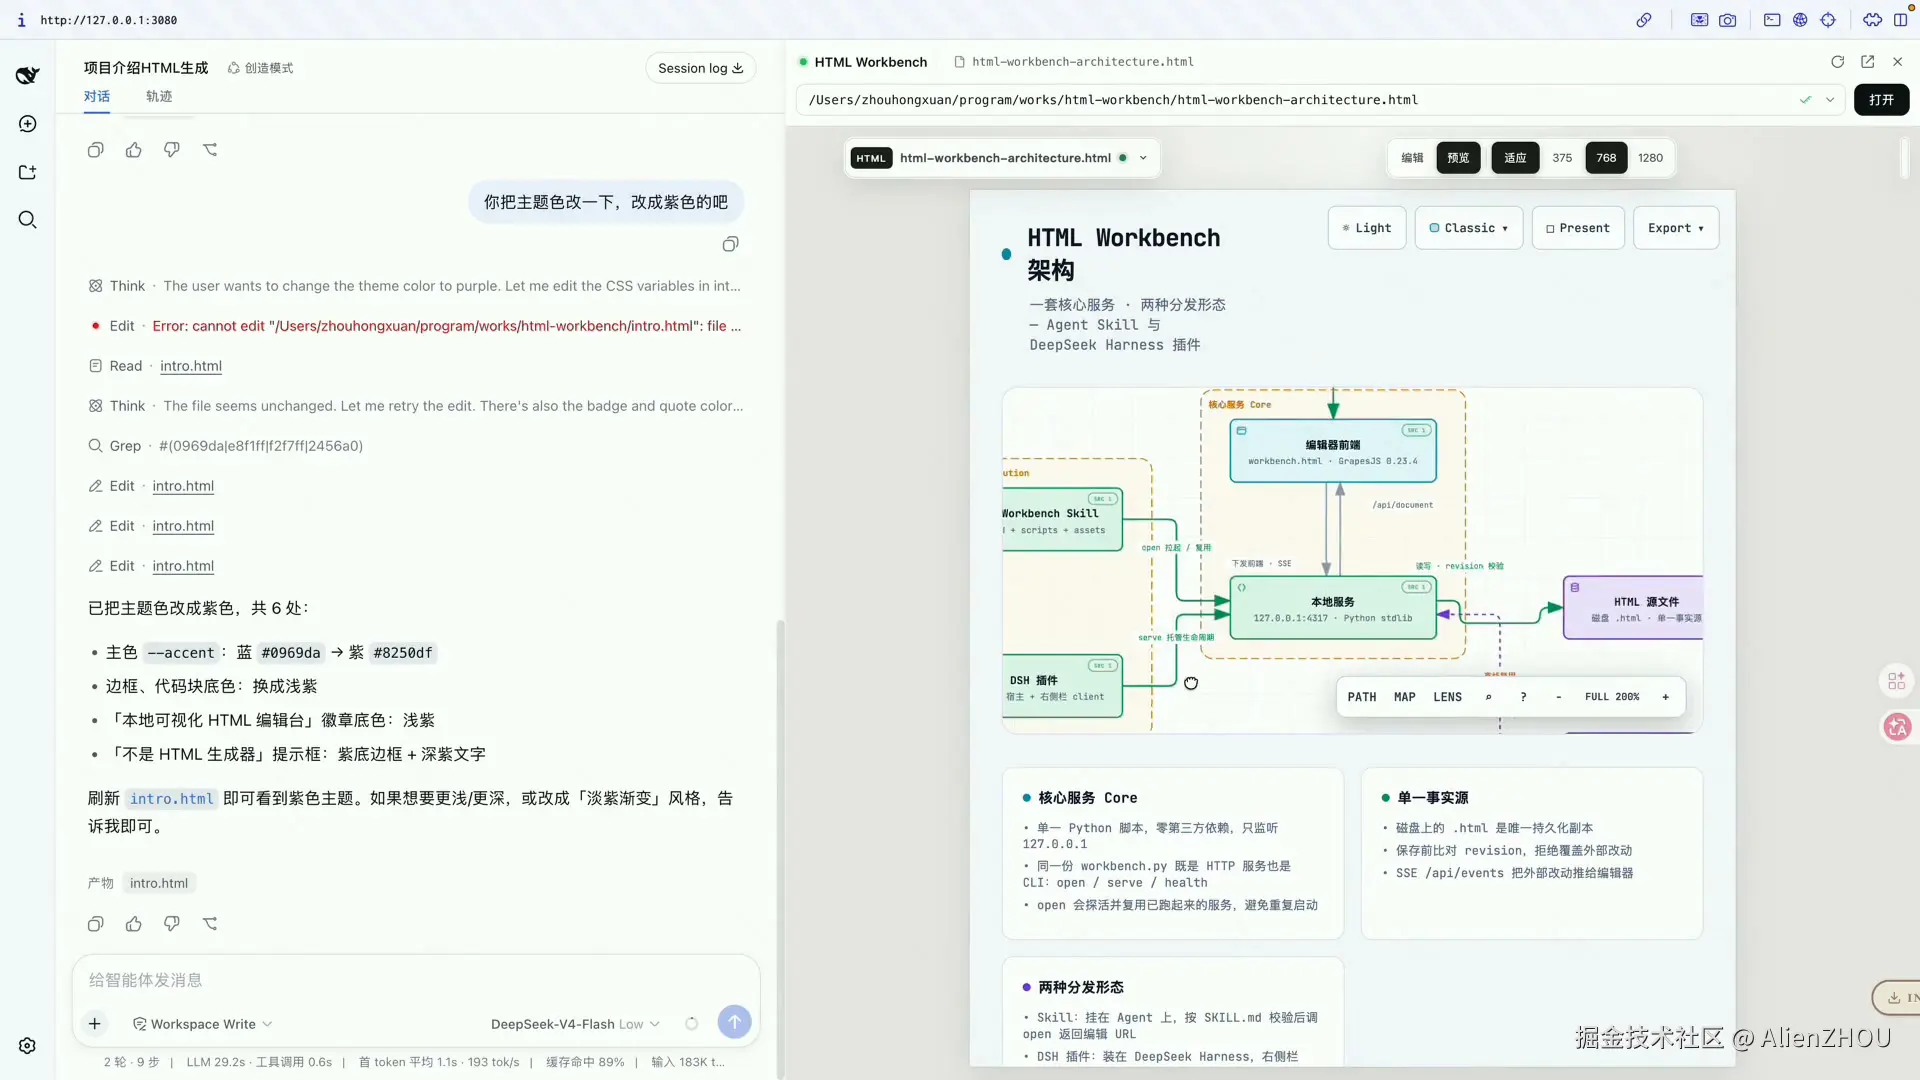Copy the user message about purple theme
1920x1080 pixels.
731,244
